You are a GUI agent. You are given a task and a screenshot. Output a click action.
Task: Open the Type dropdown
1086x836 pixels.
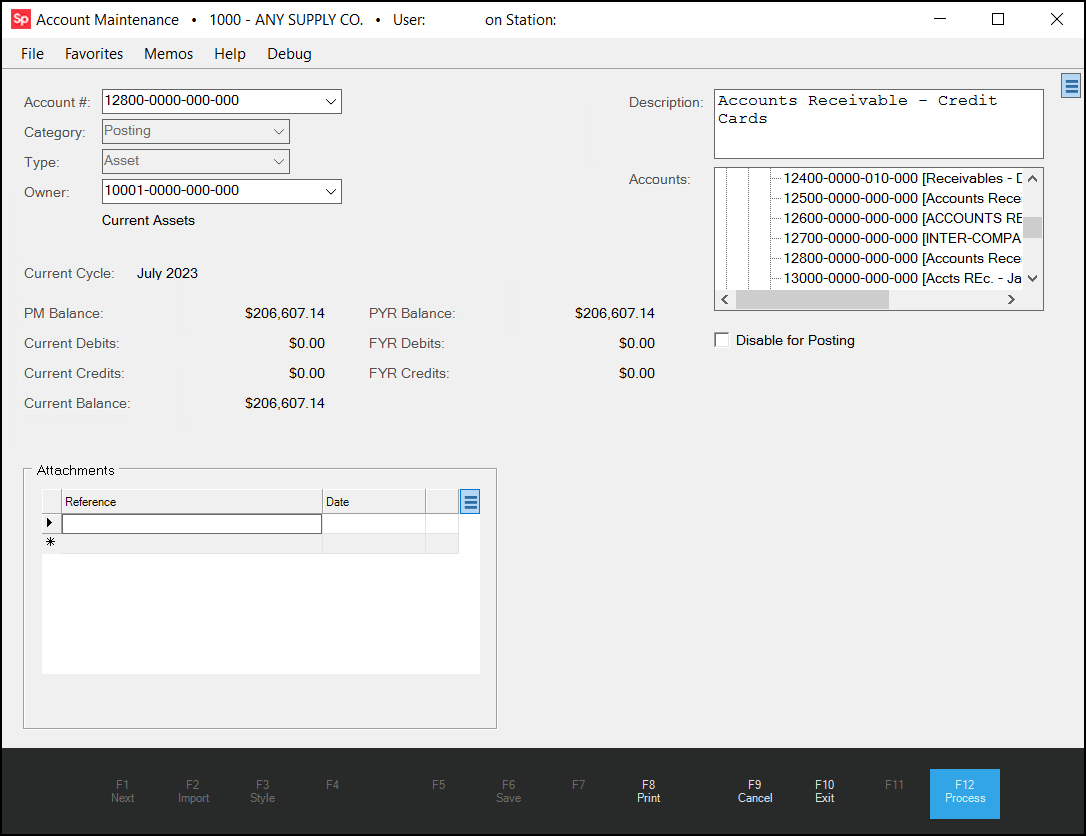tap(278, 161)
